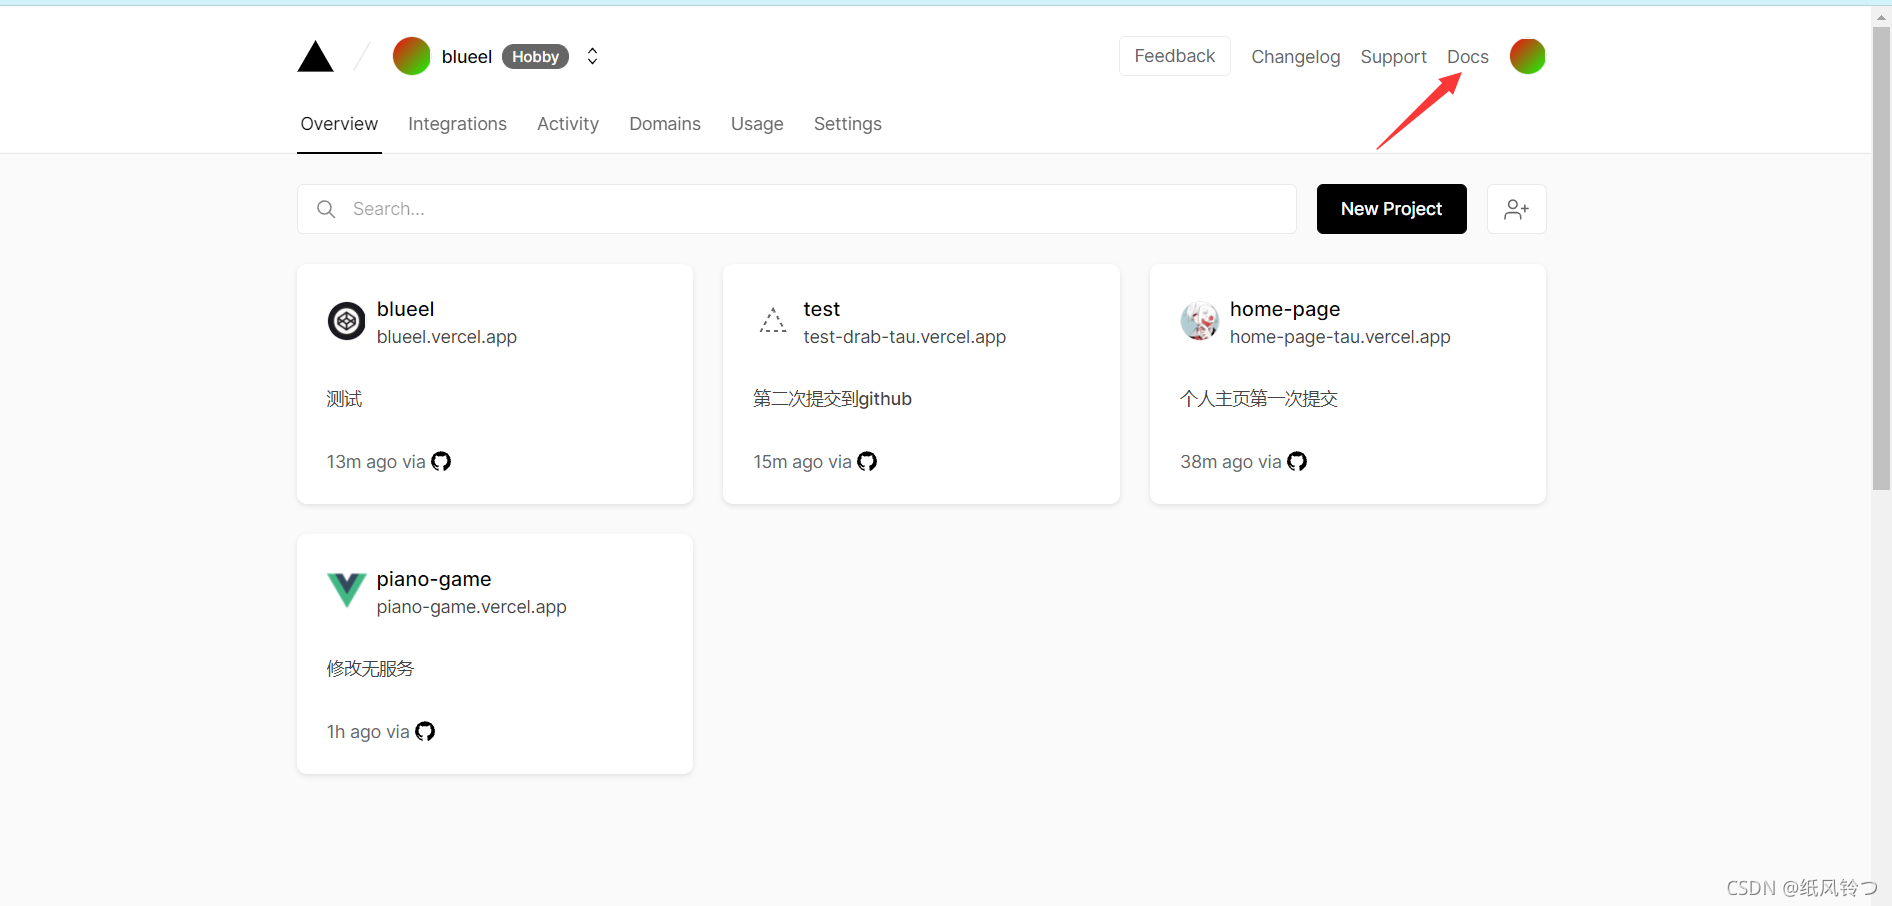Switch to the Settings tab

tap(848, 124)
